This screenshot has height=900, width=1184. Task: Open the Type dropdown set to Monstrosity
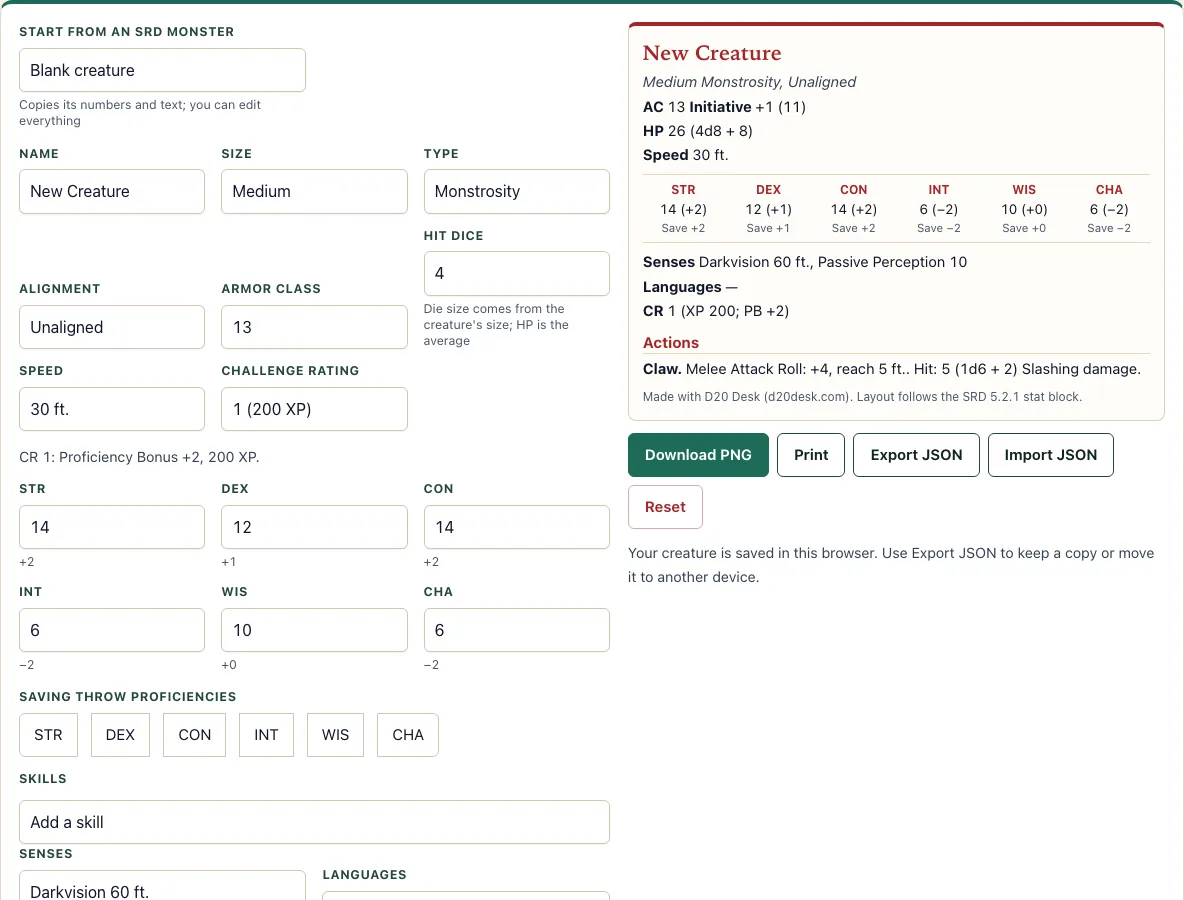click(516, 192)
